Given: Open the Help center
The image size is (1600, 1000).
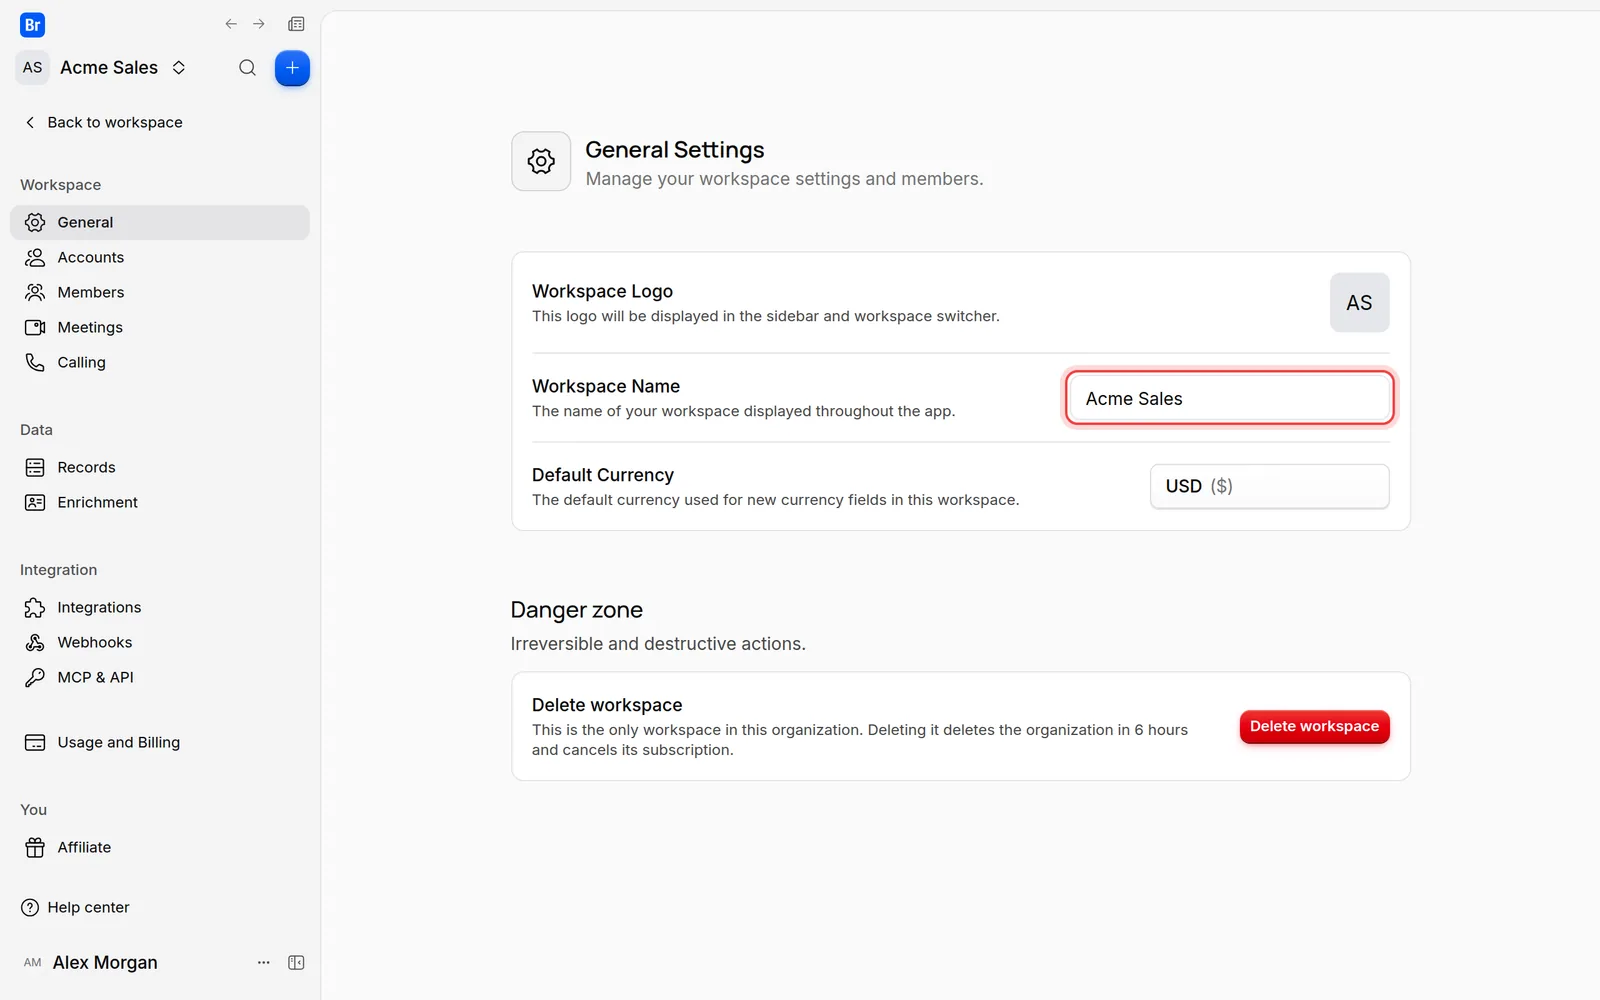Looking at the screenshot, I should 75,907.
